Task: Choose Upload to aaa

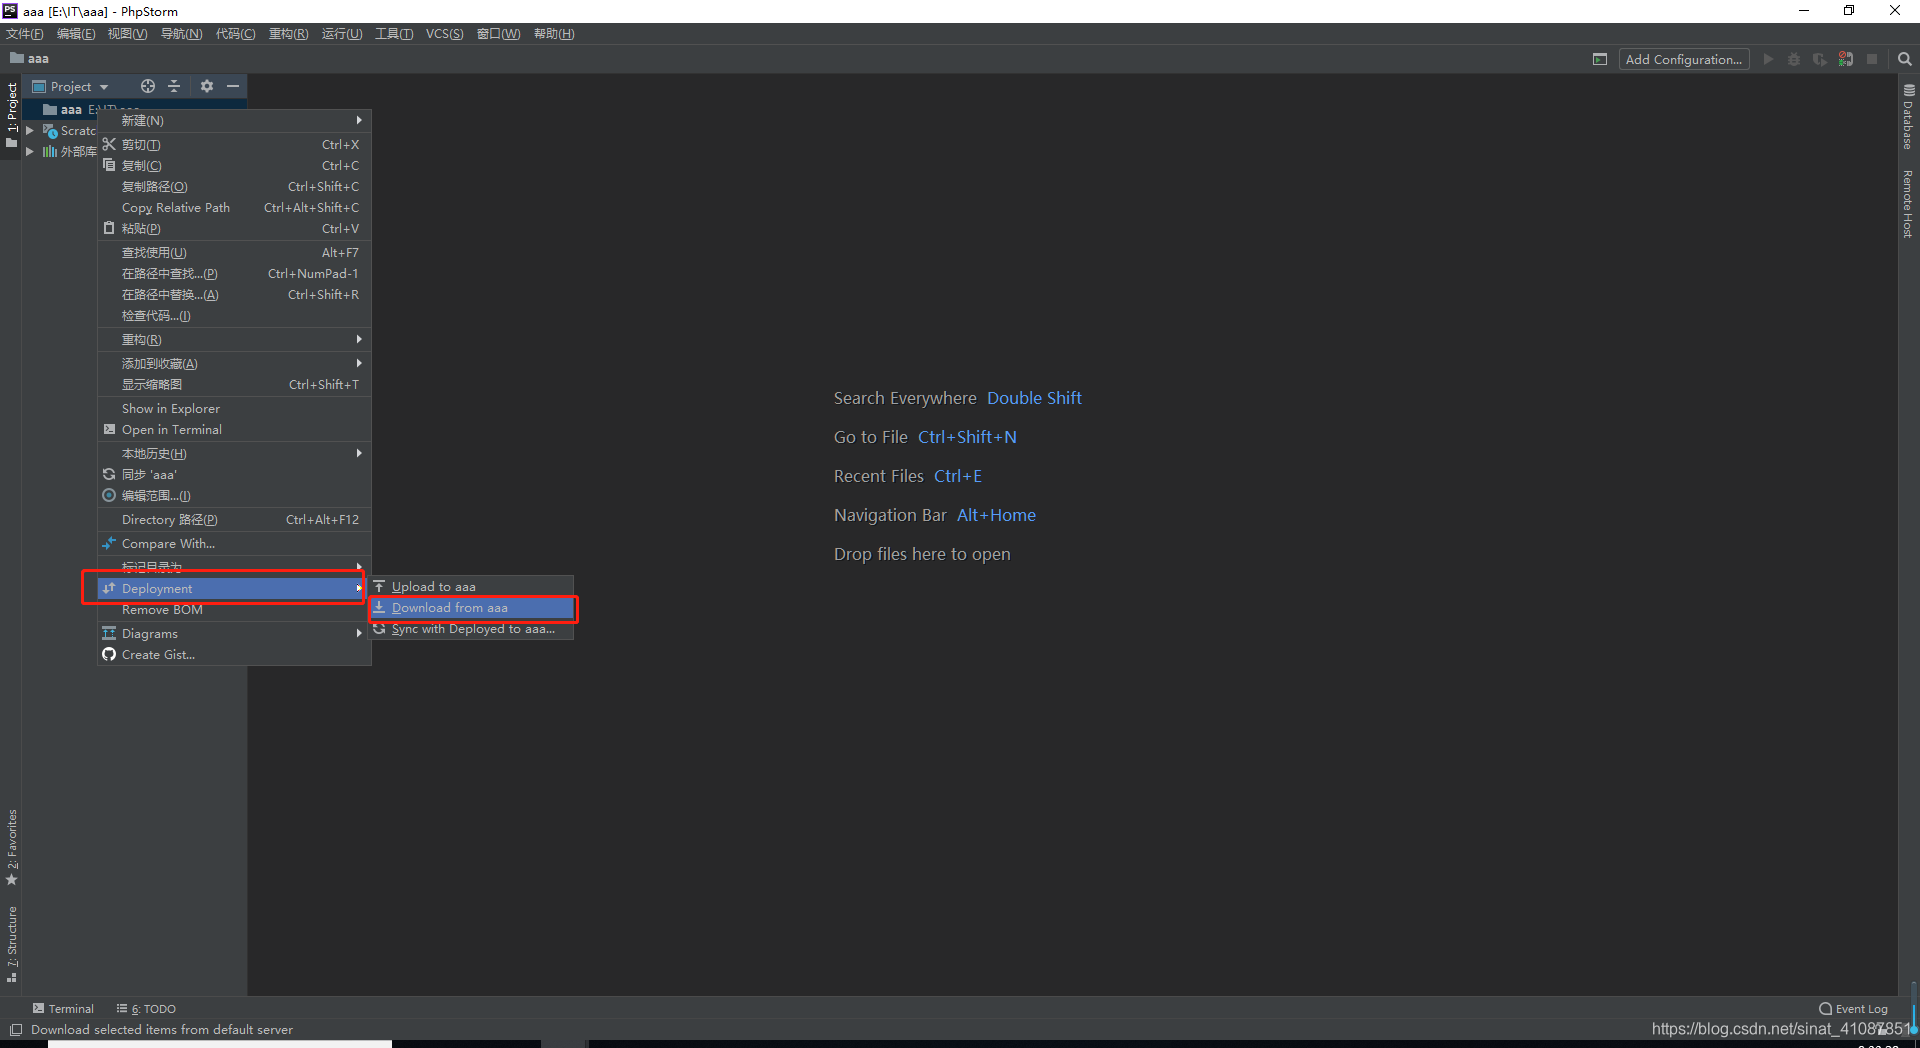Action: (x=472, y=587)
